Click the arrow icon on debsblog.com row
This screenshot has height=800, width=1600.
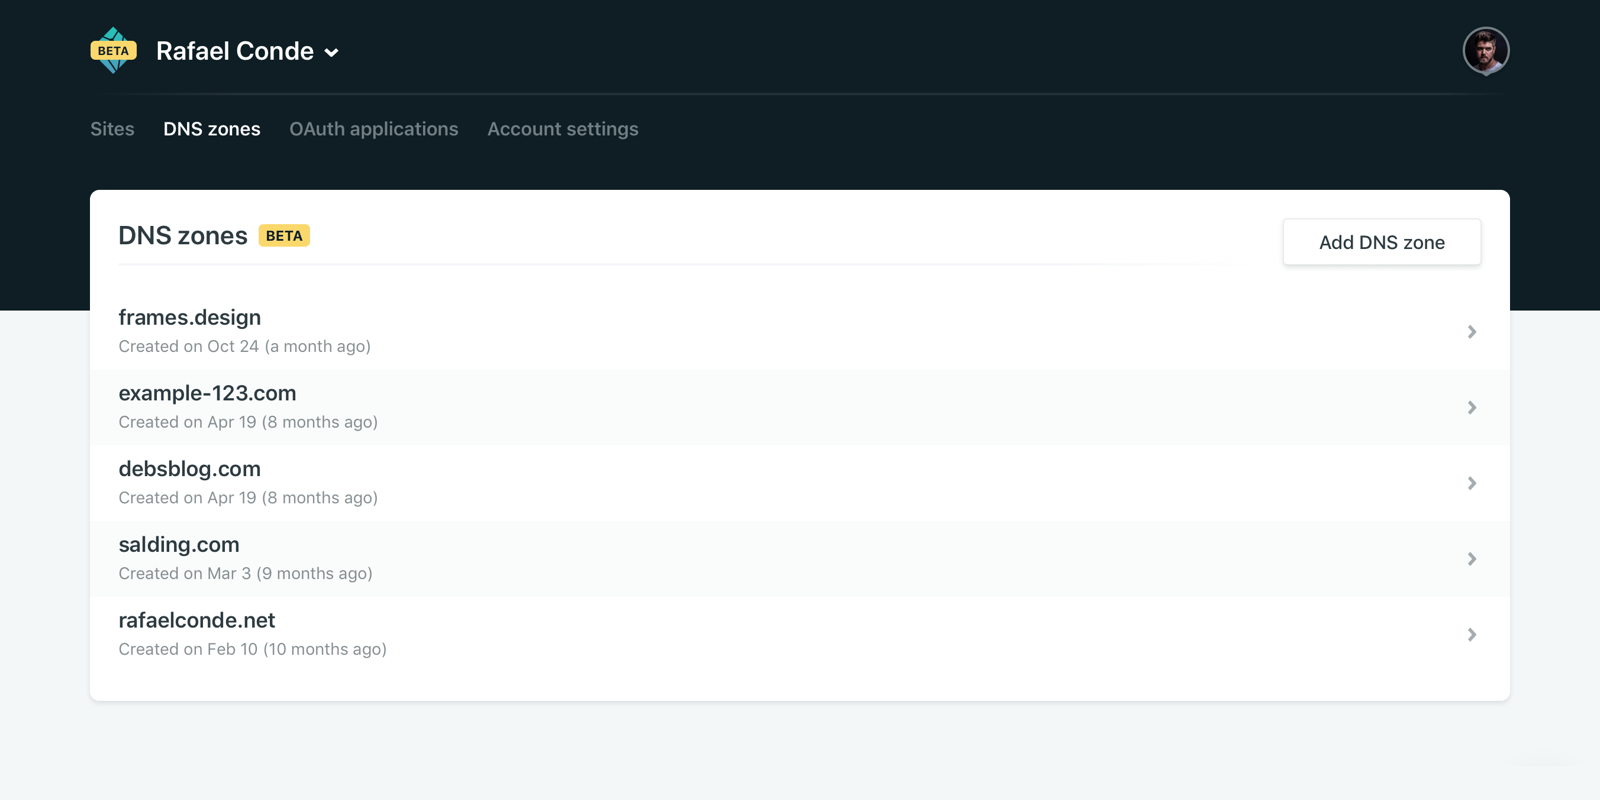pos(1471,484)
